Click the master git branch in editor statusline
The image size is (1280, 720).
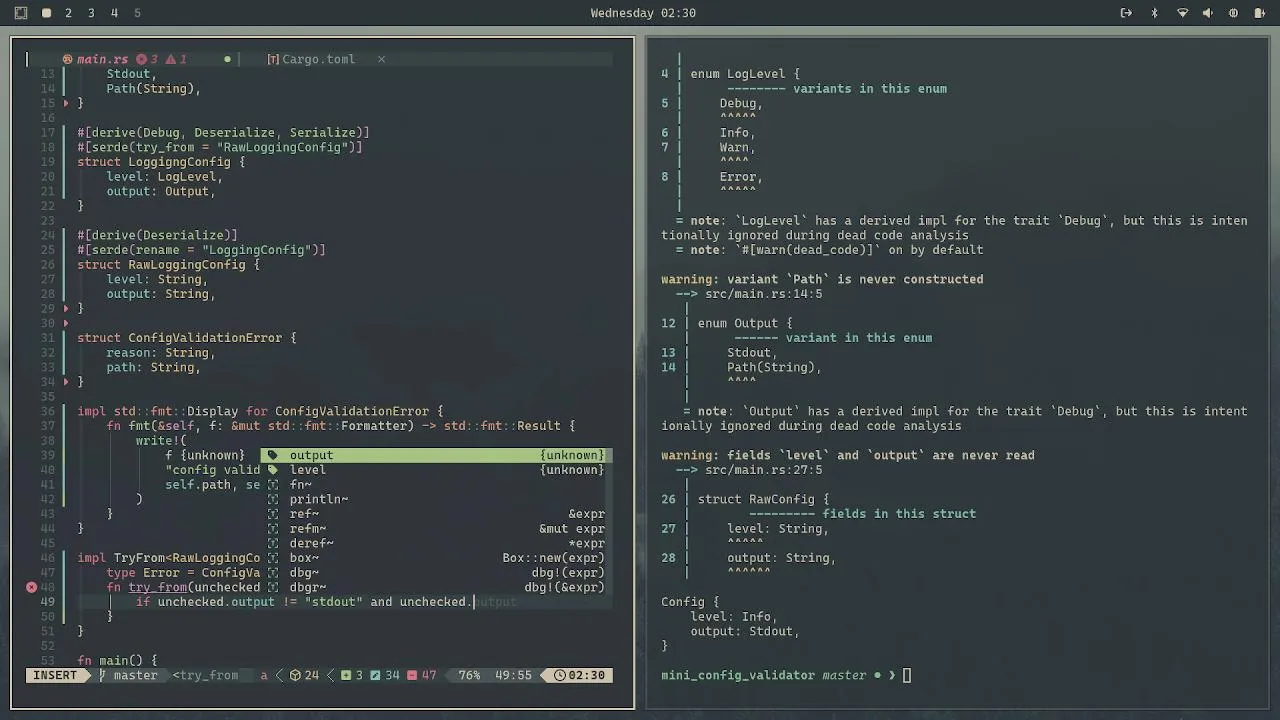pyautogui.click(x=129, y=675)
